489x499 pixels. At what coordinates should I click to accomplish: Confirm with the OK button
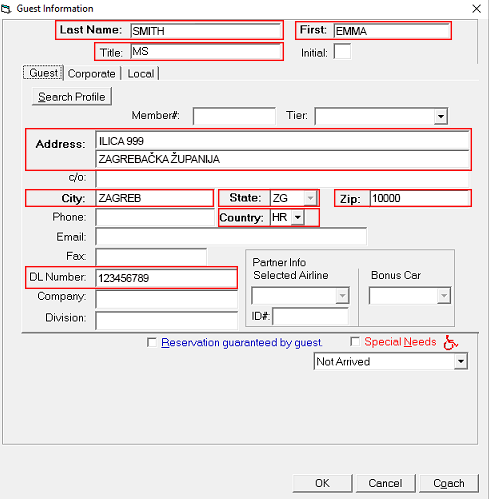tap(322, 483)
